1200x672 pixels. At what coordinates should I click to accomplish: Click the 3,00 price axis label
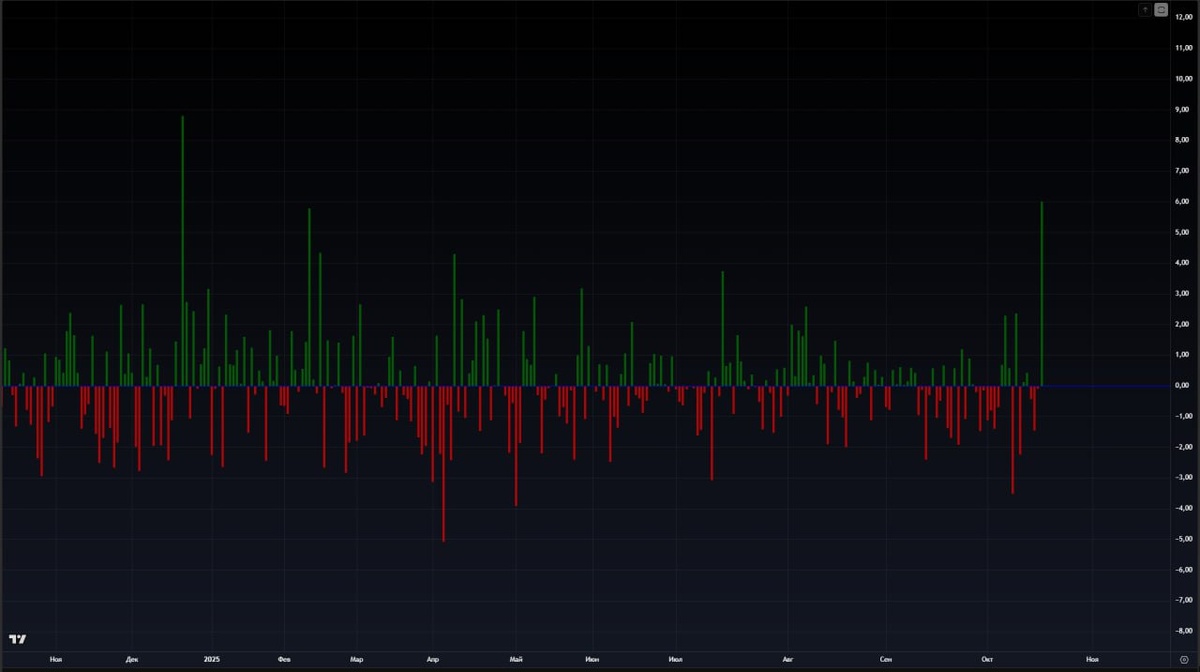pyautogui.click(x=1182, y=293)
